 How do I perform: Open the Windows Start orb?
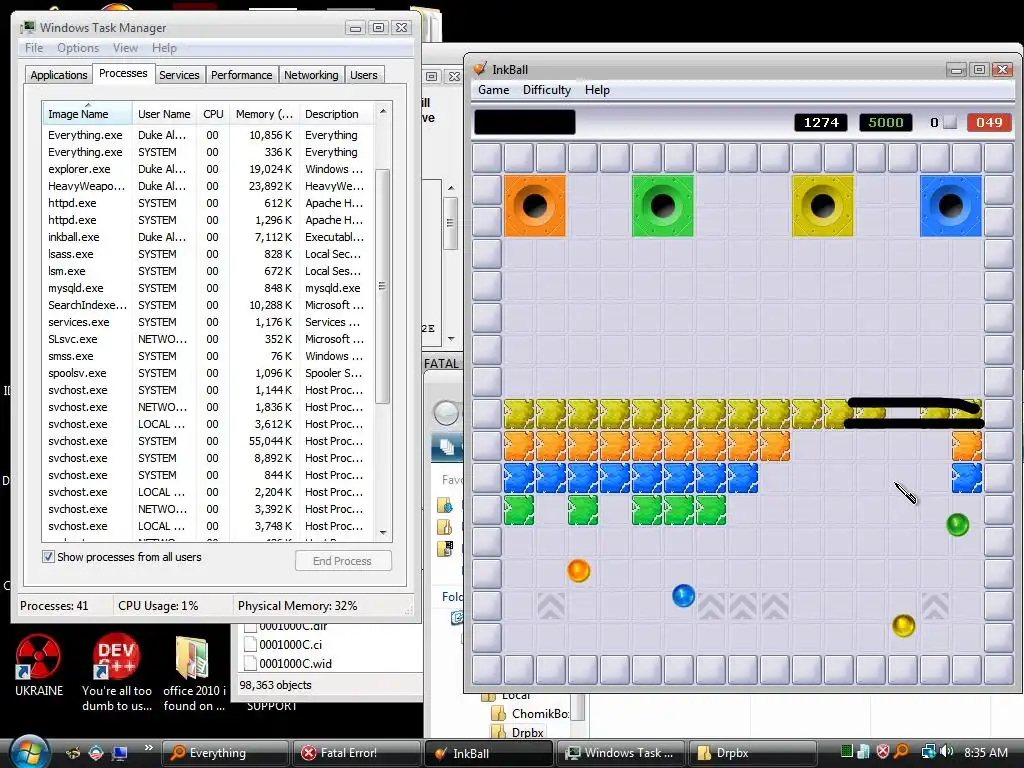pos(29,752)
